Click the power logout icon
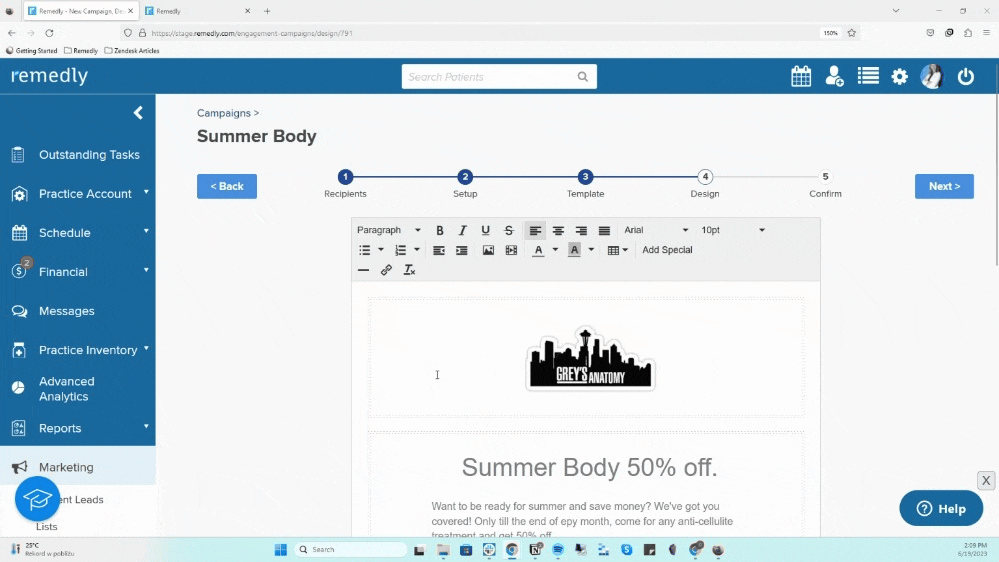 pos(966,76)
